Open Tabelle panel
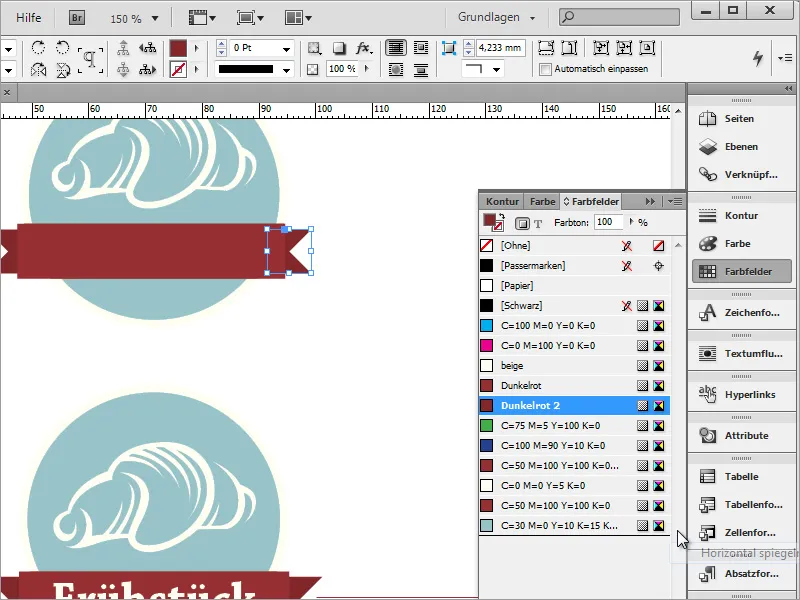800x600 pixels. pyautogui.click(x=741, y=477)
